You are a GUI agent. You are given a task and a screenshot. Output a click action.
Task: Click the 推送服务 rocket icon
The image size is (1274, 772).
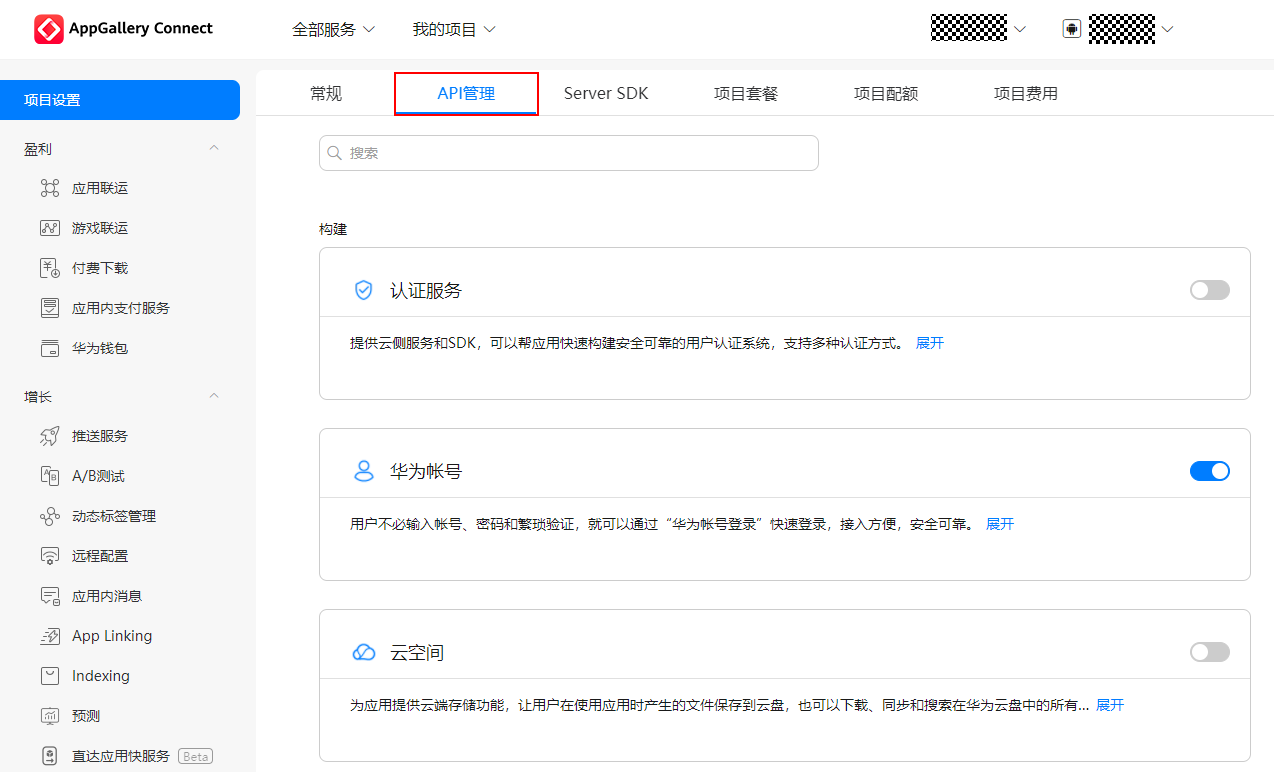pyautogui.click(x=50, y=436)
